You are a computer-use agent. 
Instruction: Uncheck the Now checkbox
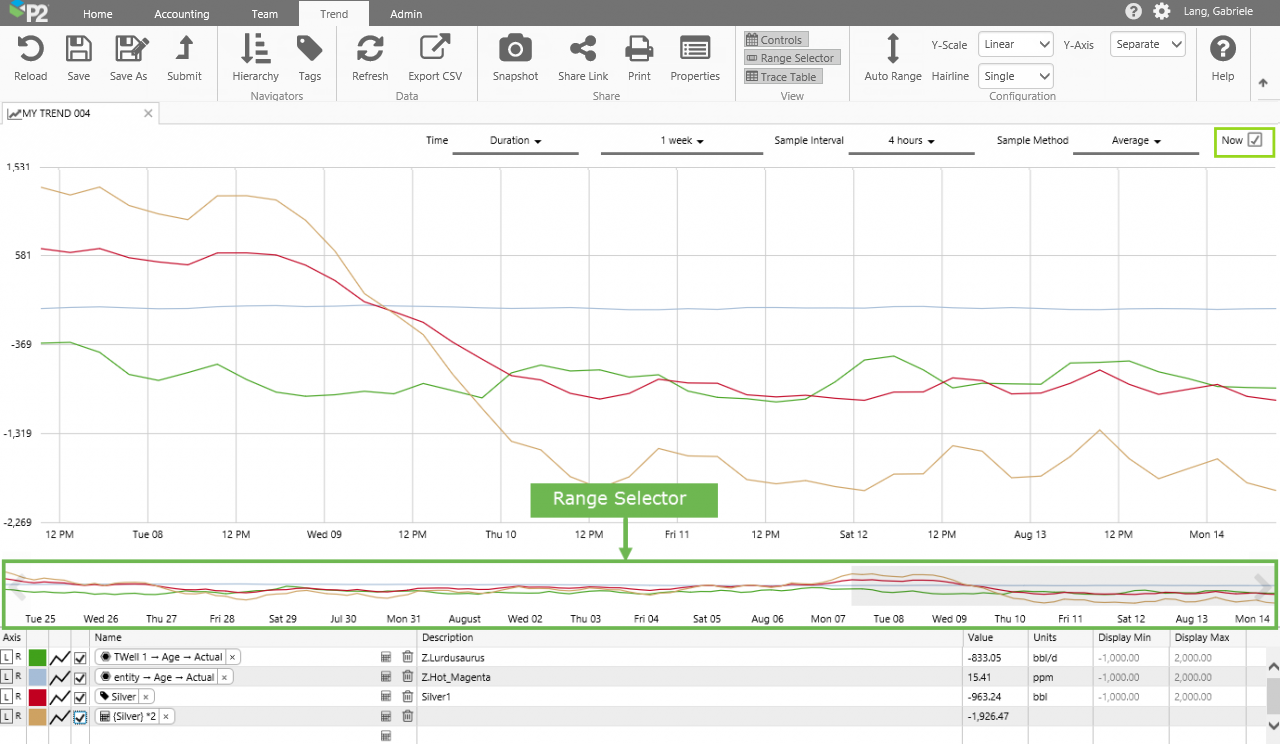point(1255,140)
